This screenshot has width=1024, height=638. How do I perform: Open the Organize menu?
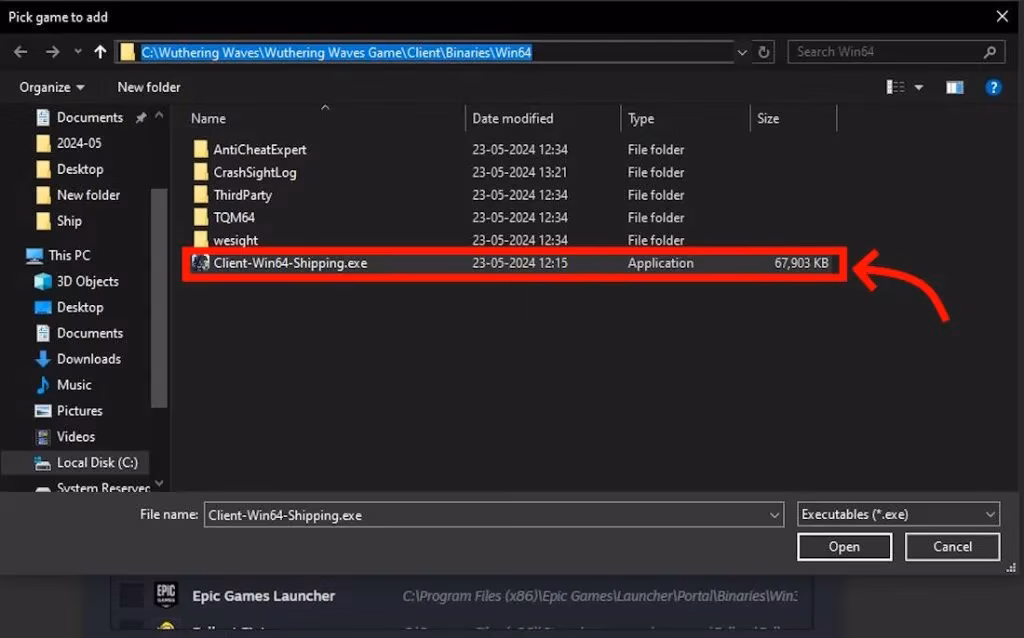click(52, 87)
